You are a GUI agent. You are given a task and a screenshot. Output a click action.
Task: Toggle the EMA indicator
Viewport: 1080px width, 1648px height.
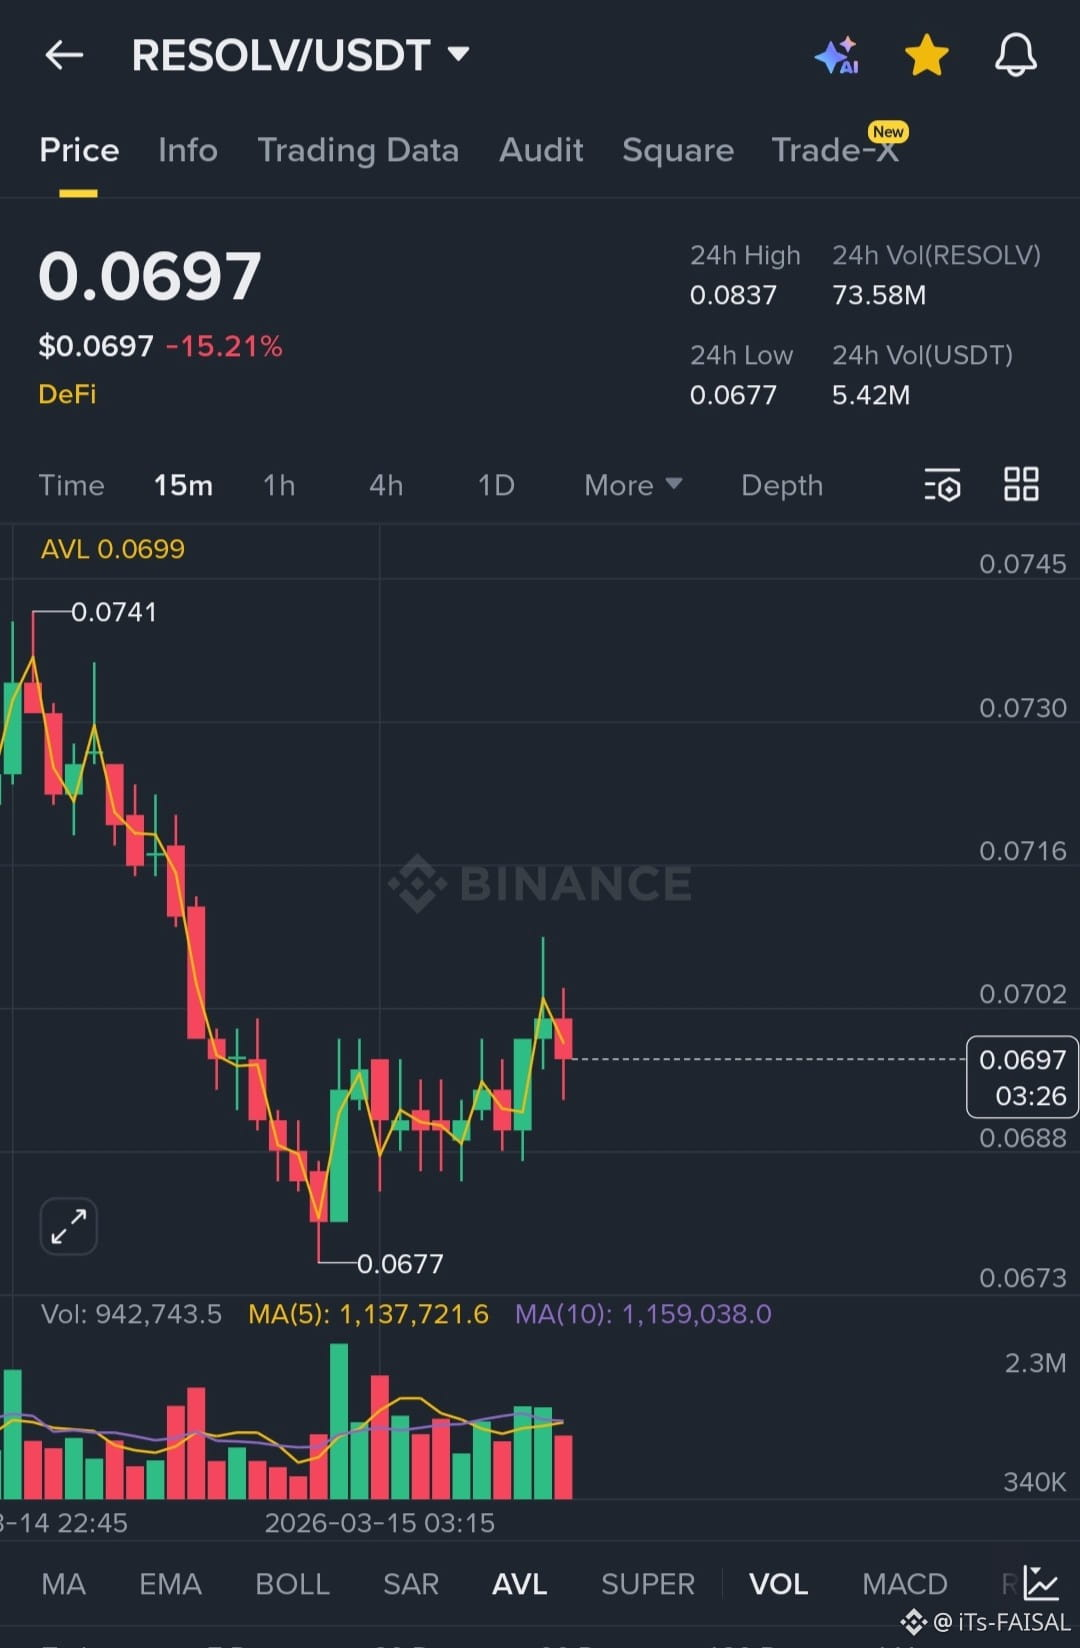point(170,1584)
